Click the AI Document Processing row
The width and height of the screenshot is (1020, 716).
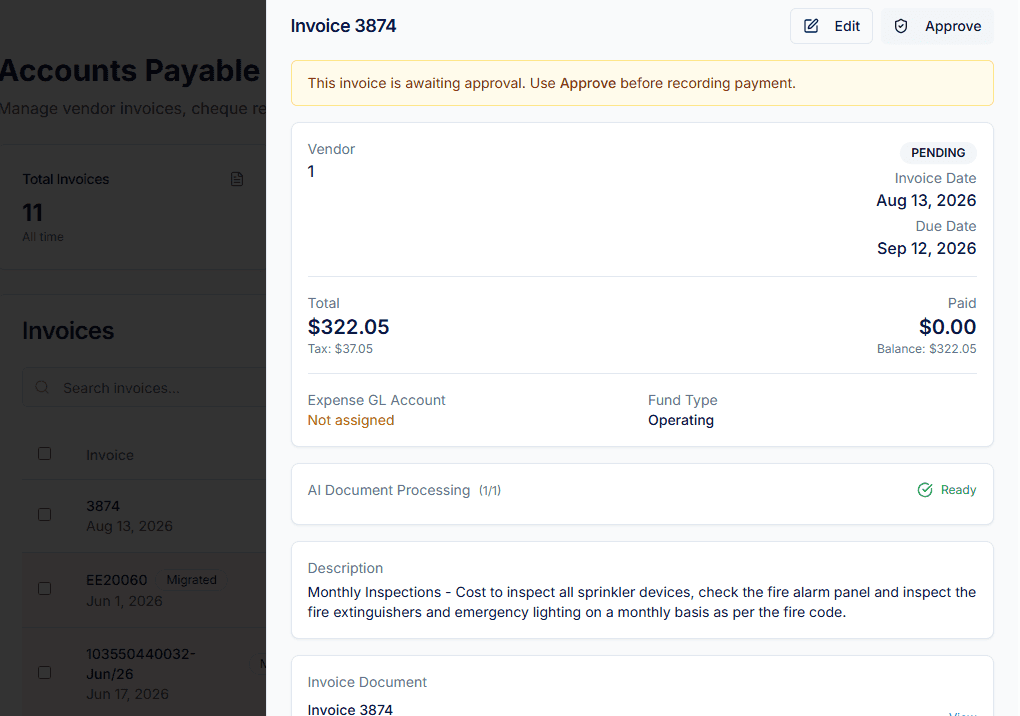tap(642, 494)
